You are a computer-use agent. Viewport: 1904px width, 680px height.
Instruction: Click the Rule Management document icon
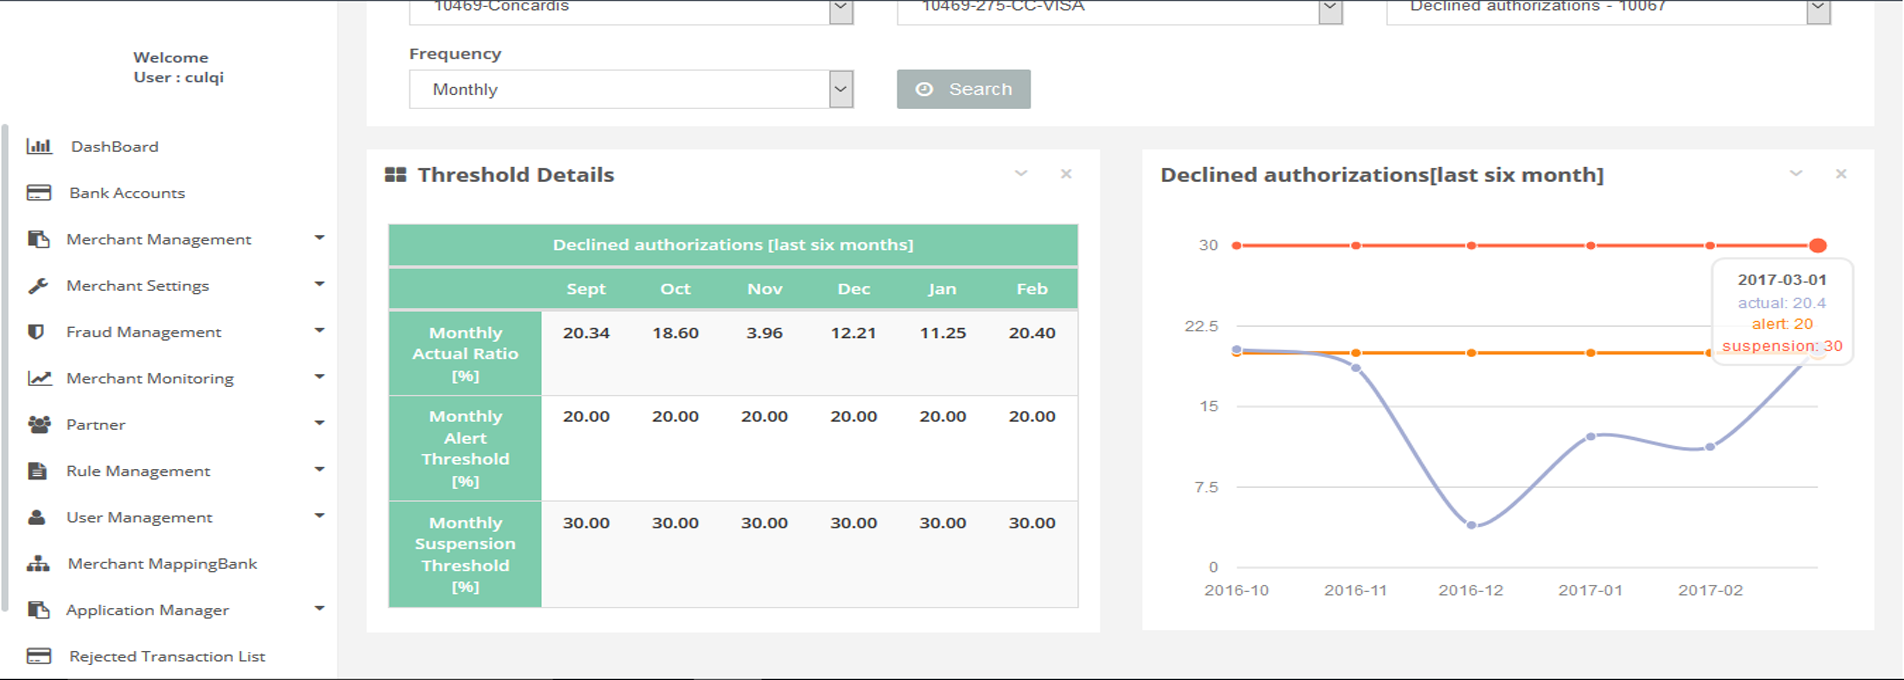click(38, 471)
